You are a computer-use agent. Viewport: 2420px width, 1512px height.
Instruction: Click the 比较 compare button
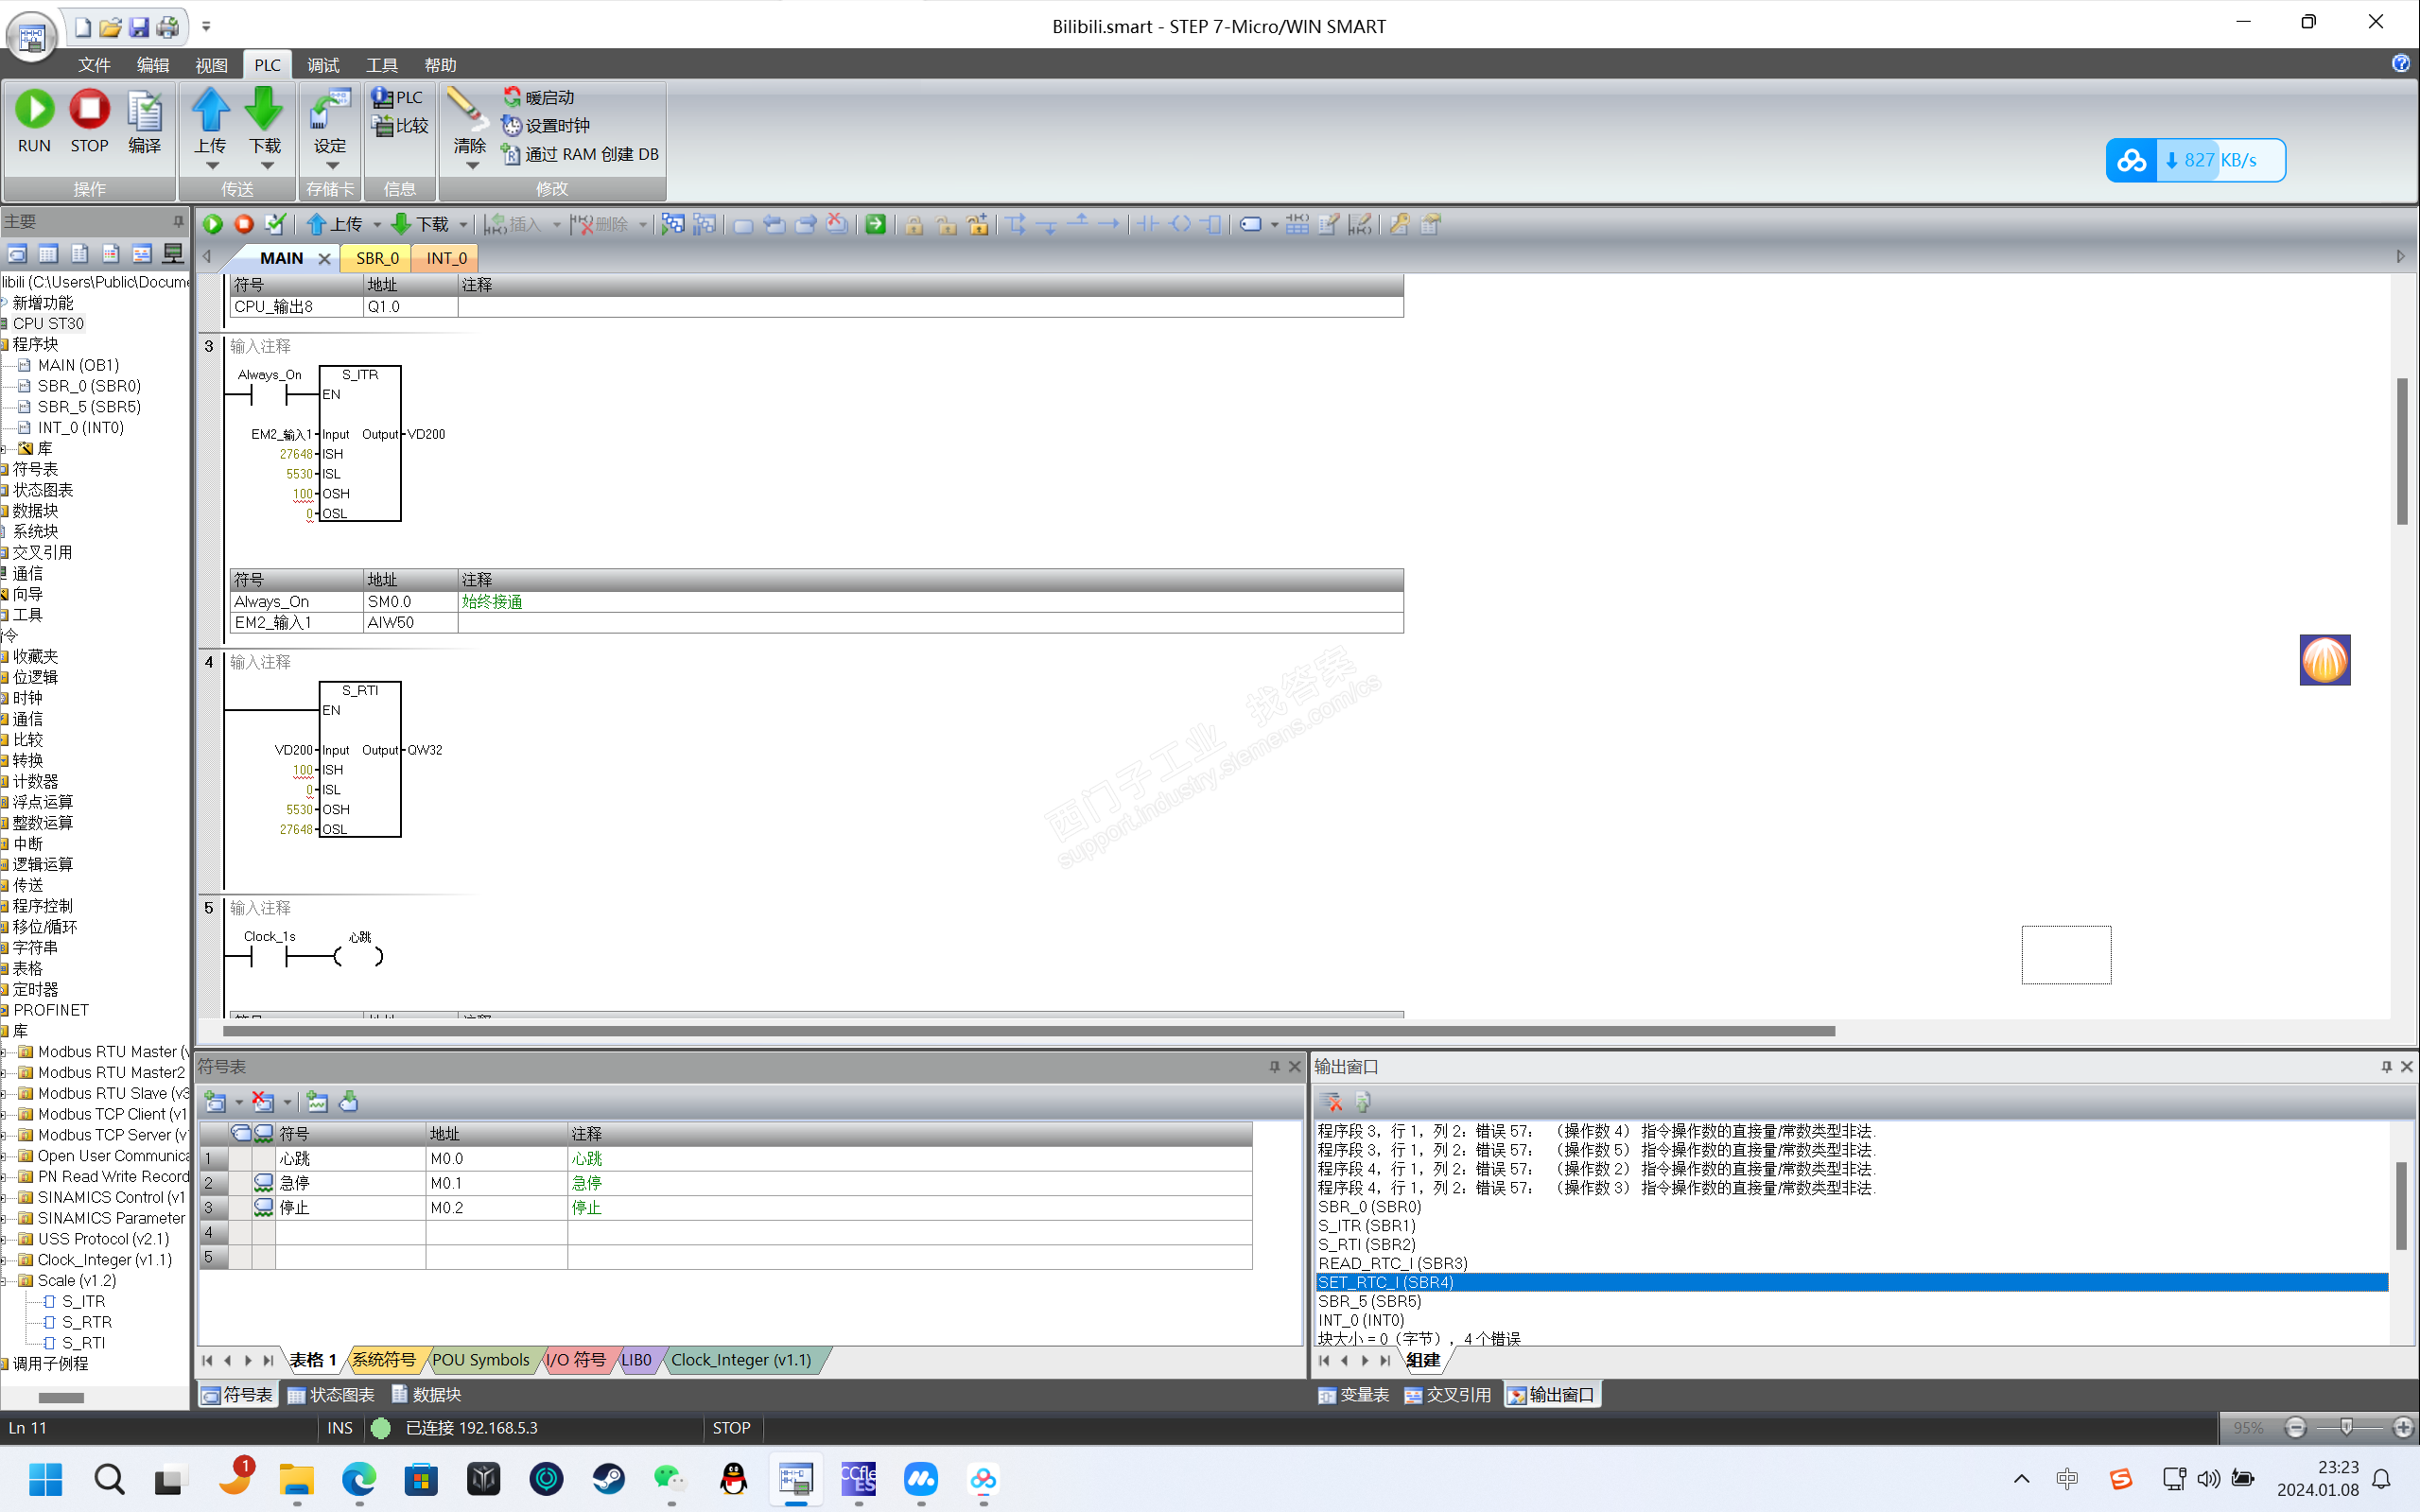[400, 126]
